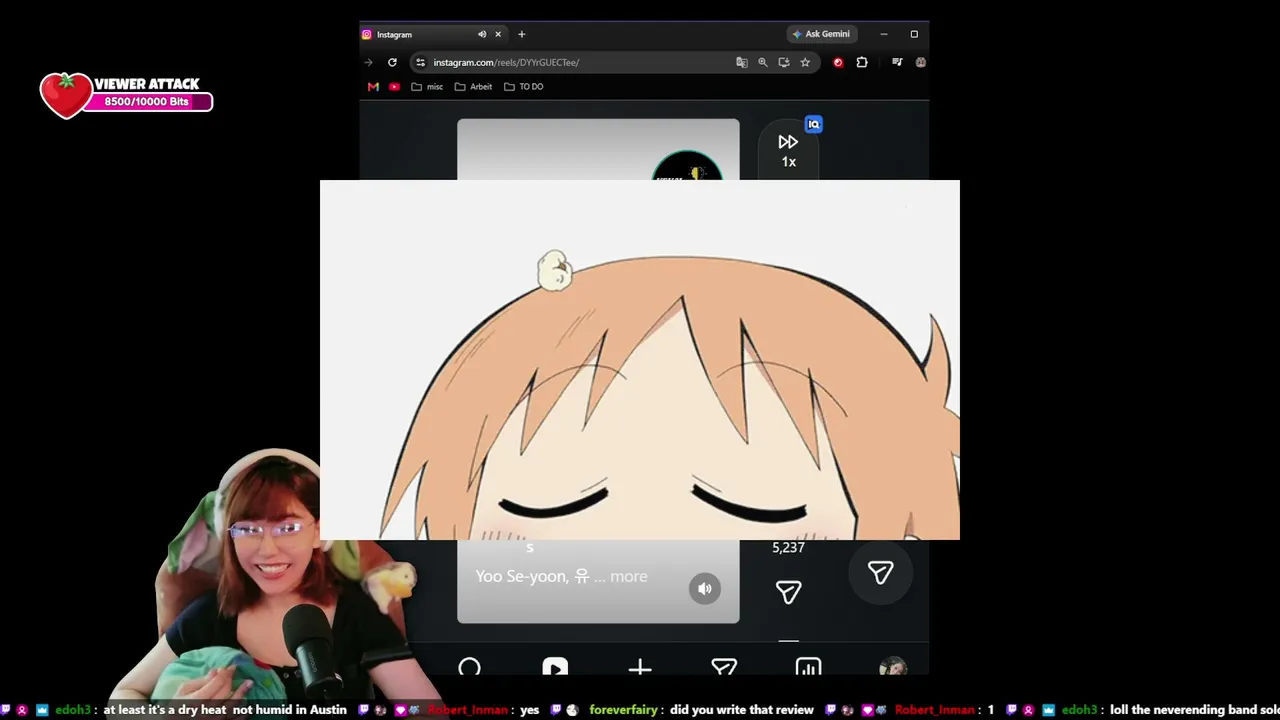Open the red extension icon
Viewport: 1280px width, 720px height.
pyautogui.click(x=838, y=62)
